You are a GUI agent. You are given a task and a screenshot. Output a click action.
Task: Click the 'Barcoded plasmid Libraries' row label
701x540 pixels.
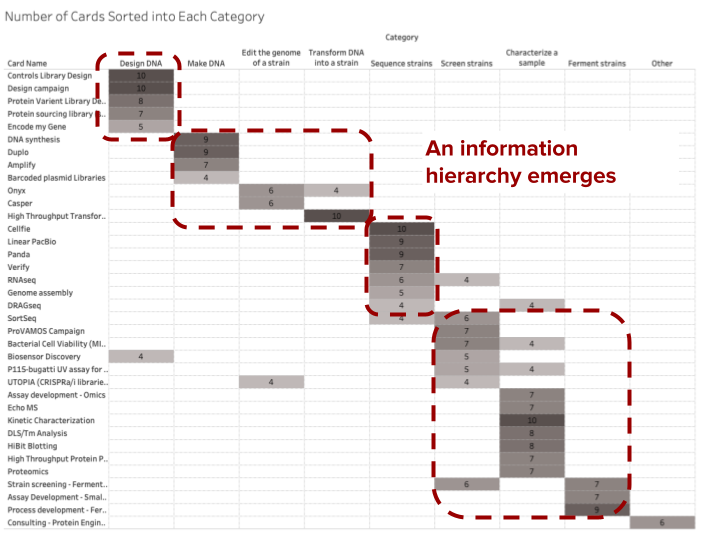coord(56,177)
